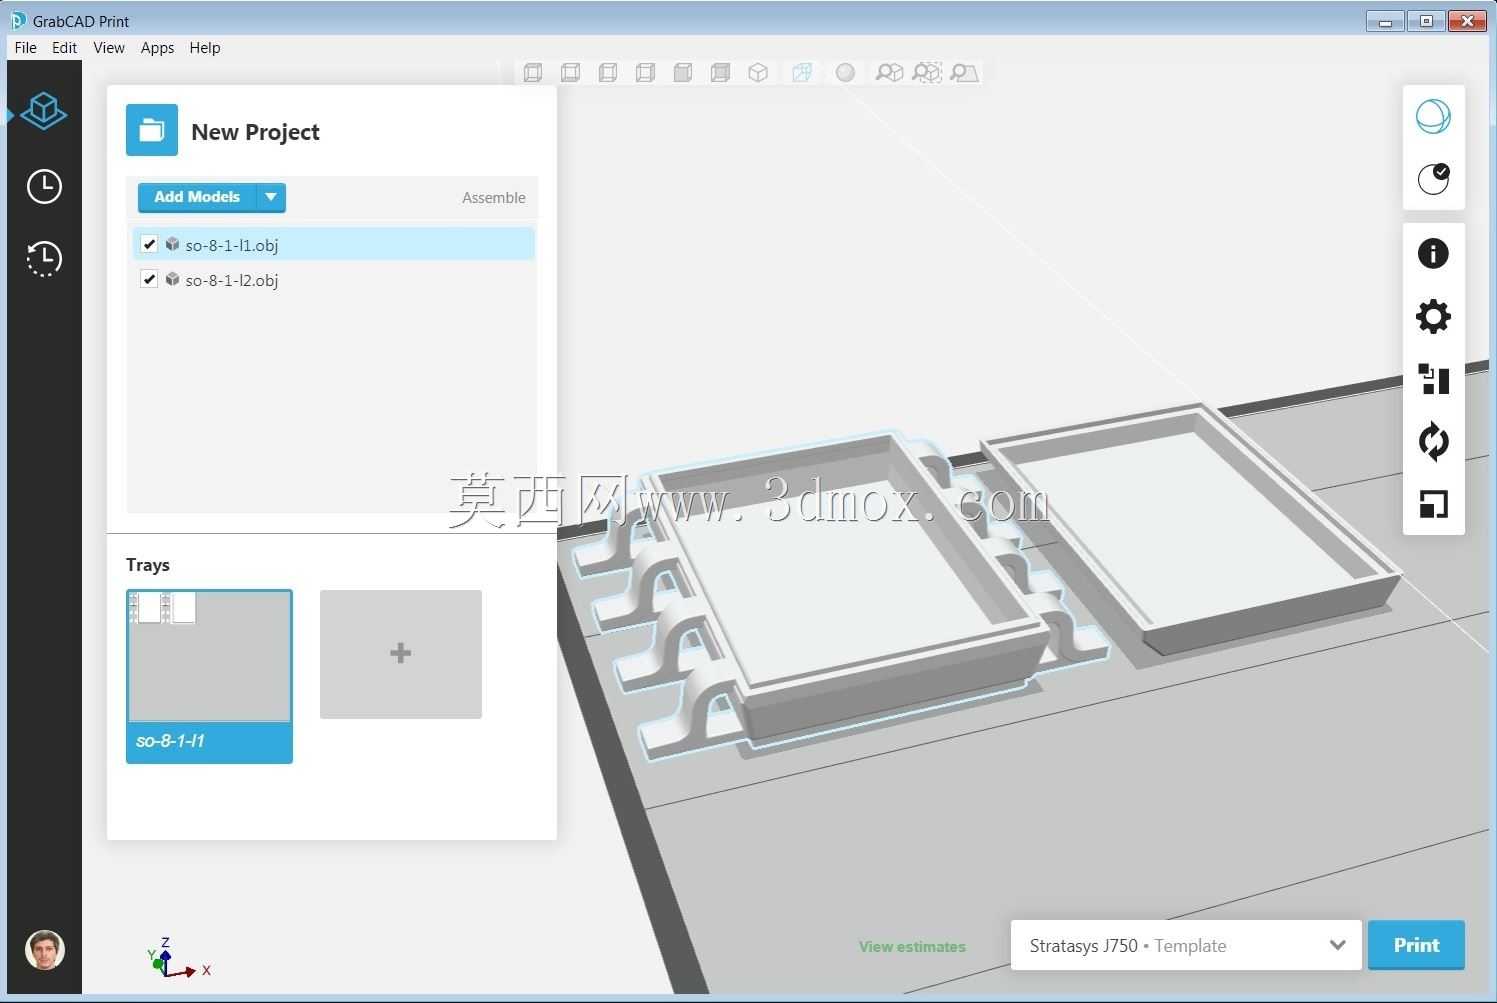Open the Project panel cube icon in sidebar
Screen dimensions: 1497x1003
pos(44,112)
